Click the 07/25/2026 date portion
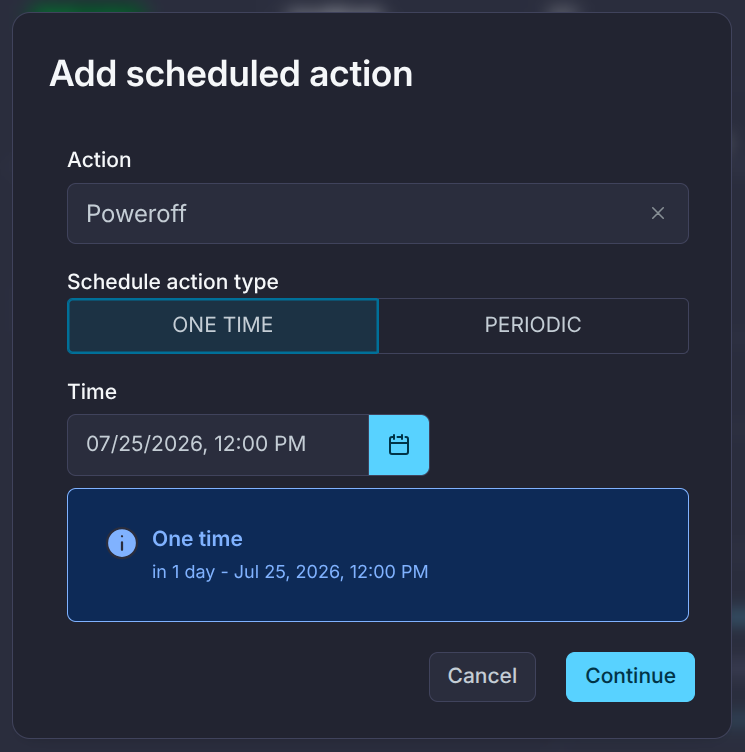This screenshot has width=745, height=752. pyautogui.click(x=144, y=444)
